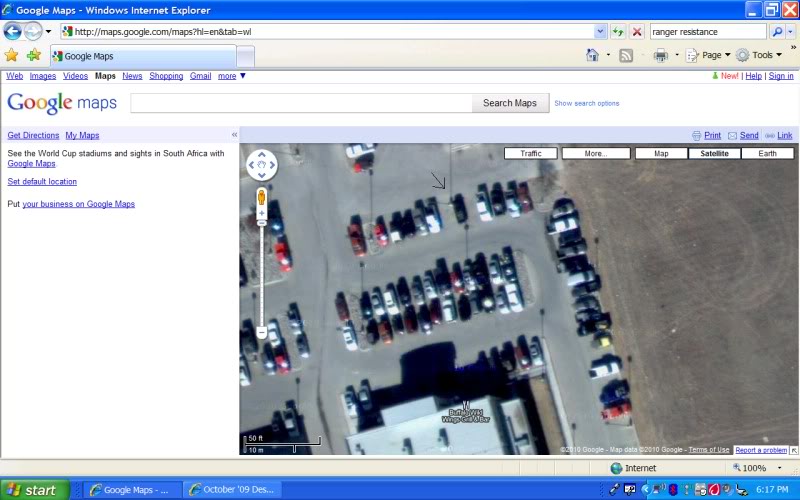Click the RSS feeds icon
Image resolution: width=800 pixels, height=500 pixels.
pyautogui.click(x=626, y=55)
